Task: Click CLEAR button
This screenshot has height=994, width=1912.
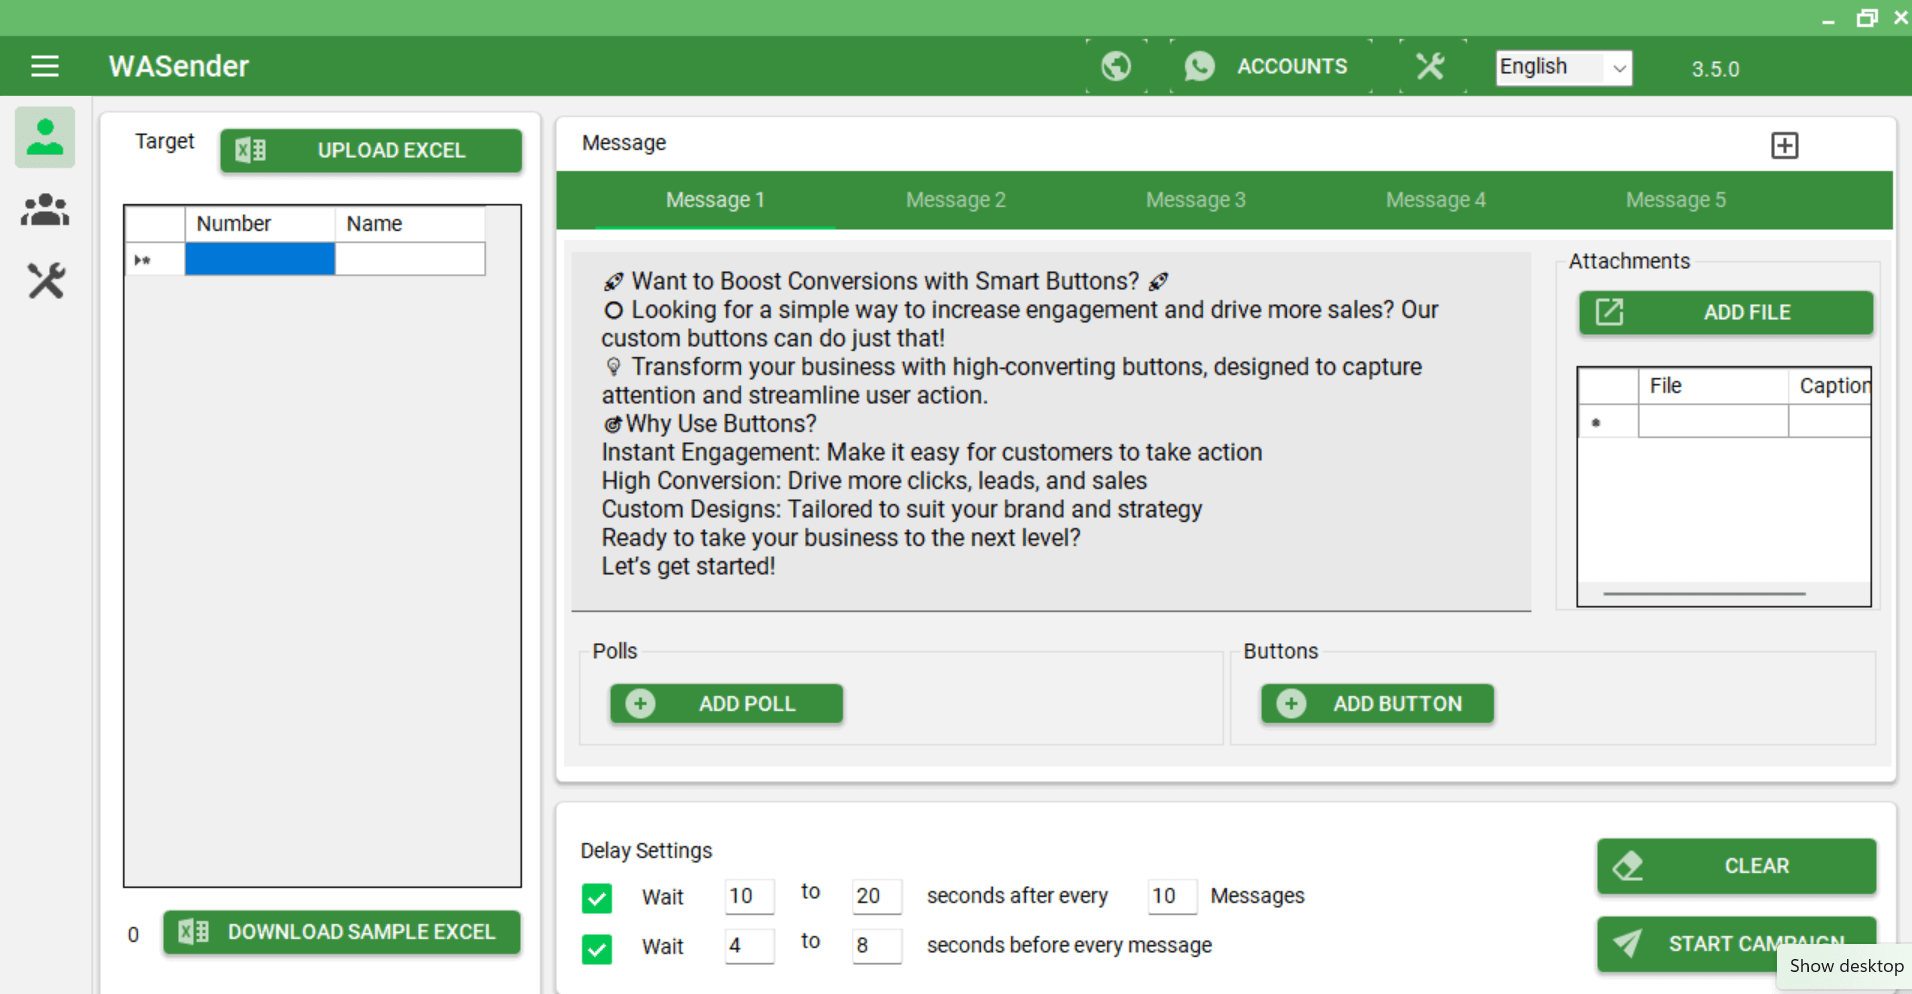Action: tap(1736, 866)
